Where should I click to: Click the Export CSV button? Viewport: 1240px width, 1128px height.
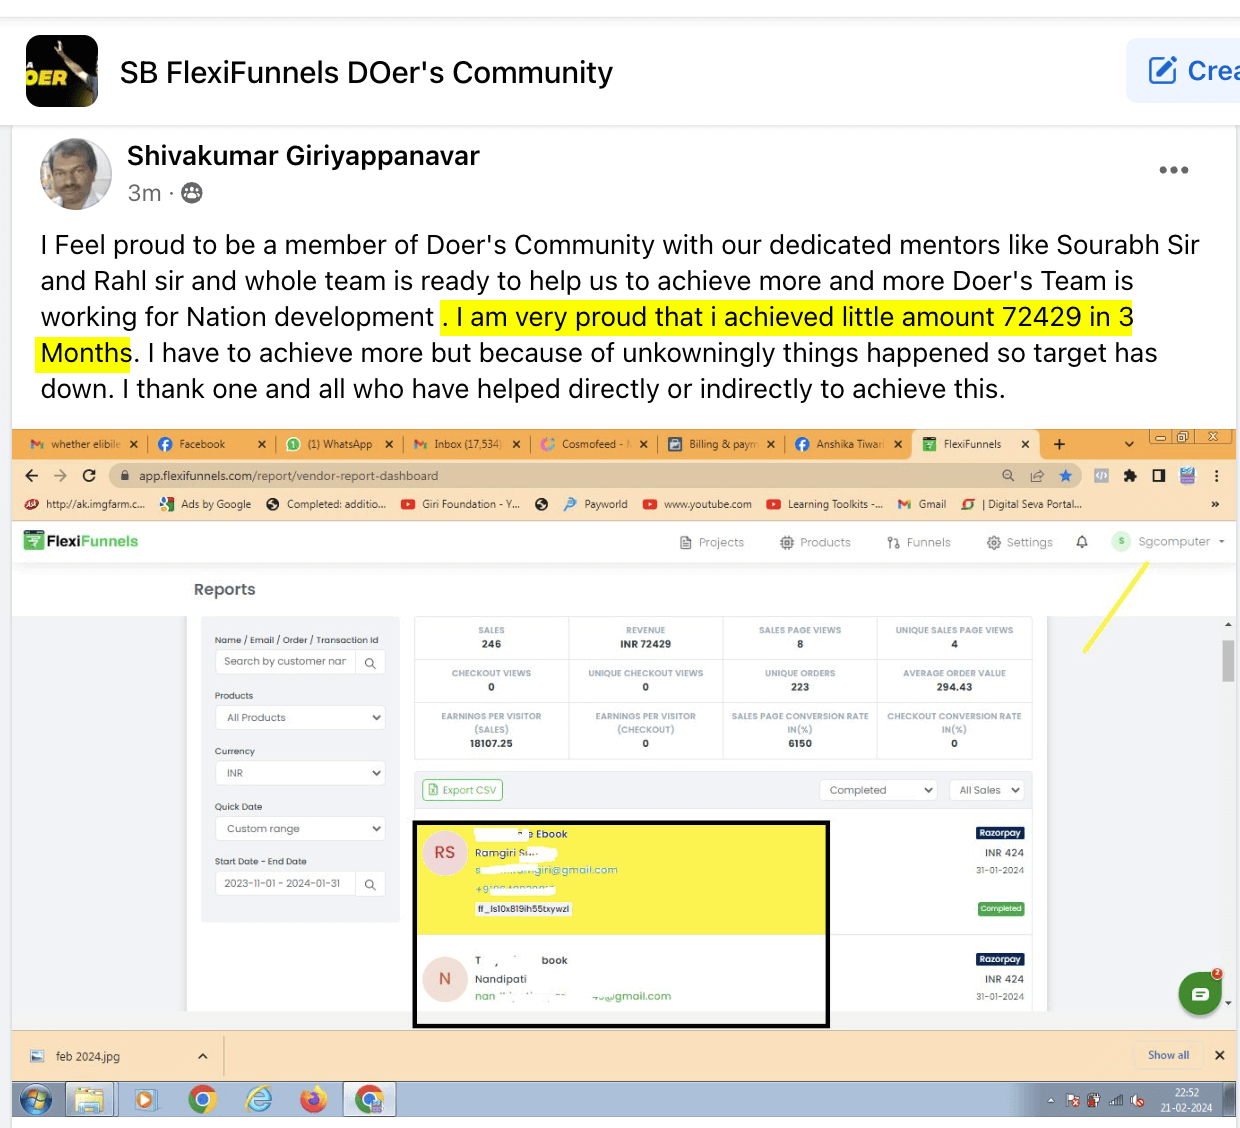461,789
